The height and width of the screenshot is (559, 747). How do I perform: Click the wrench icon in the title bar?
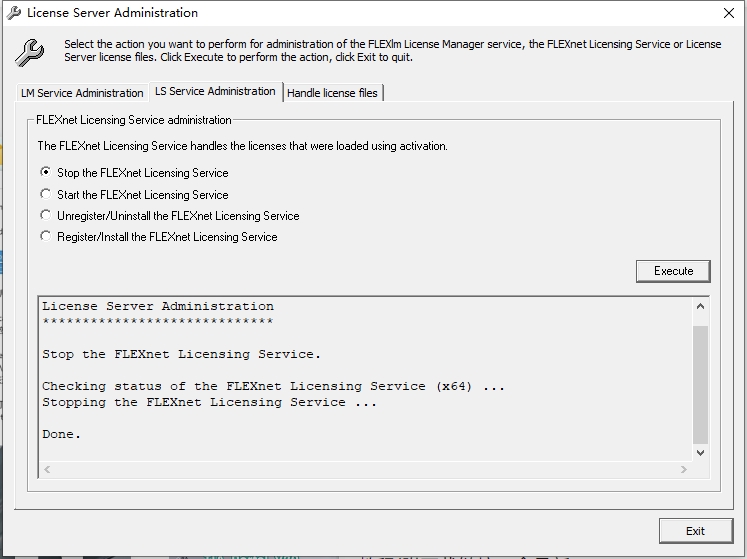coord(14,13)
